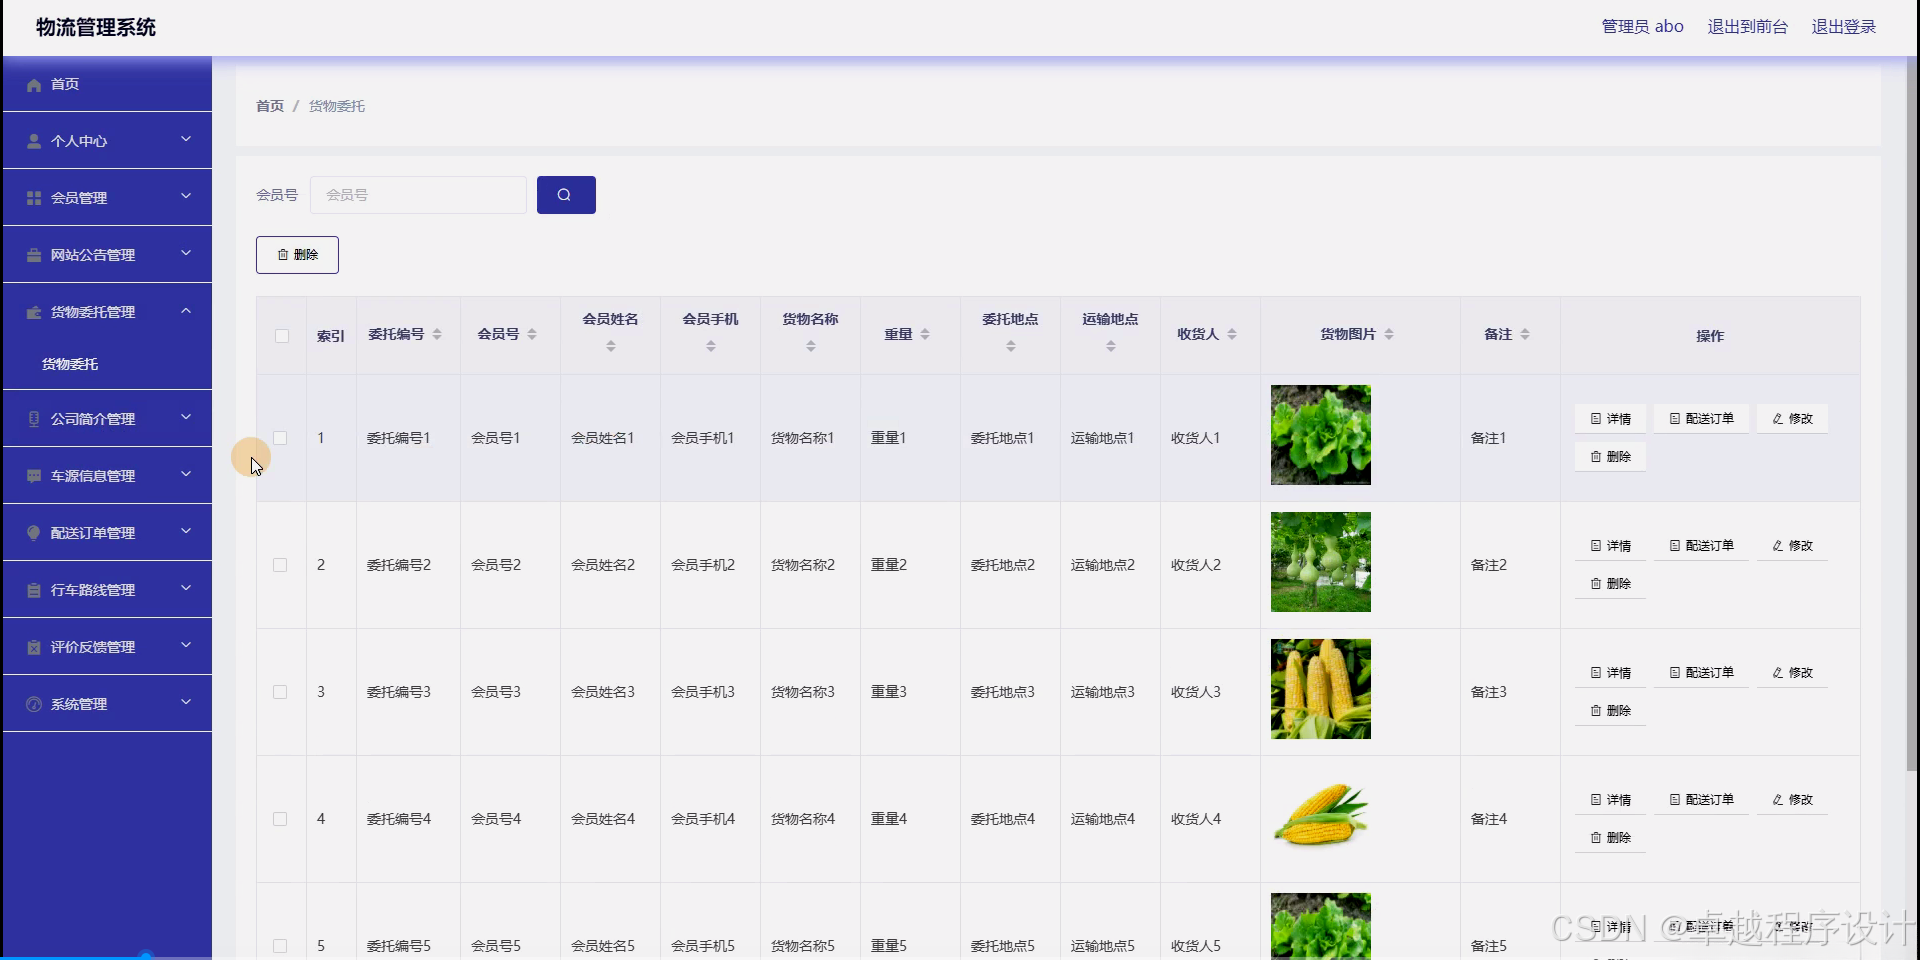Expand 行车路线管理 chevron
This screenshot has width=1920, height=960.
(x=186, y=588)
